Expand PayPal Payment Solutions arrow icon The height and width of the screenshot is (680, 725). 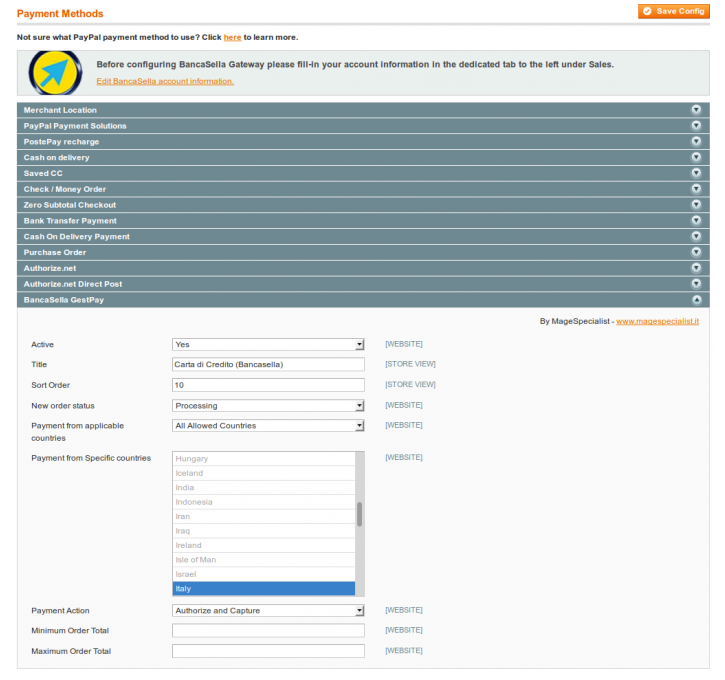pyautogui.click(x=696, y=125)
